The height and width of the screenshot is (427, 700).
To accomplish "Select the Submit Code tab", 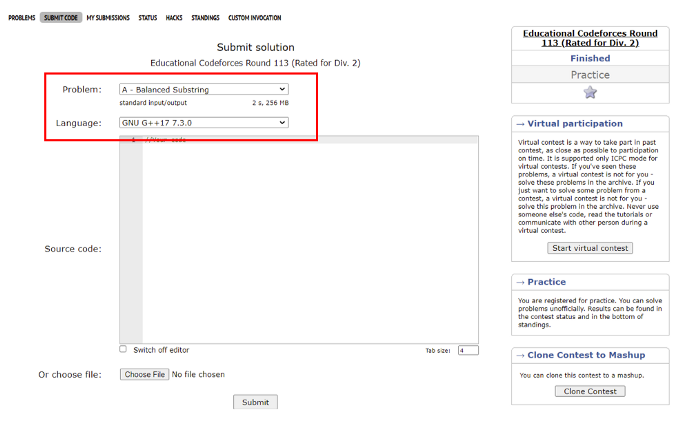I will (x=61, y=18).
